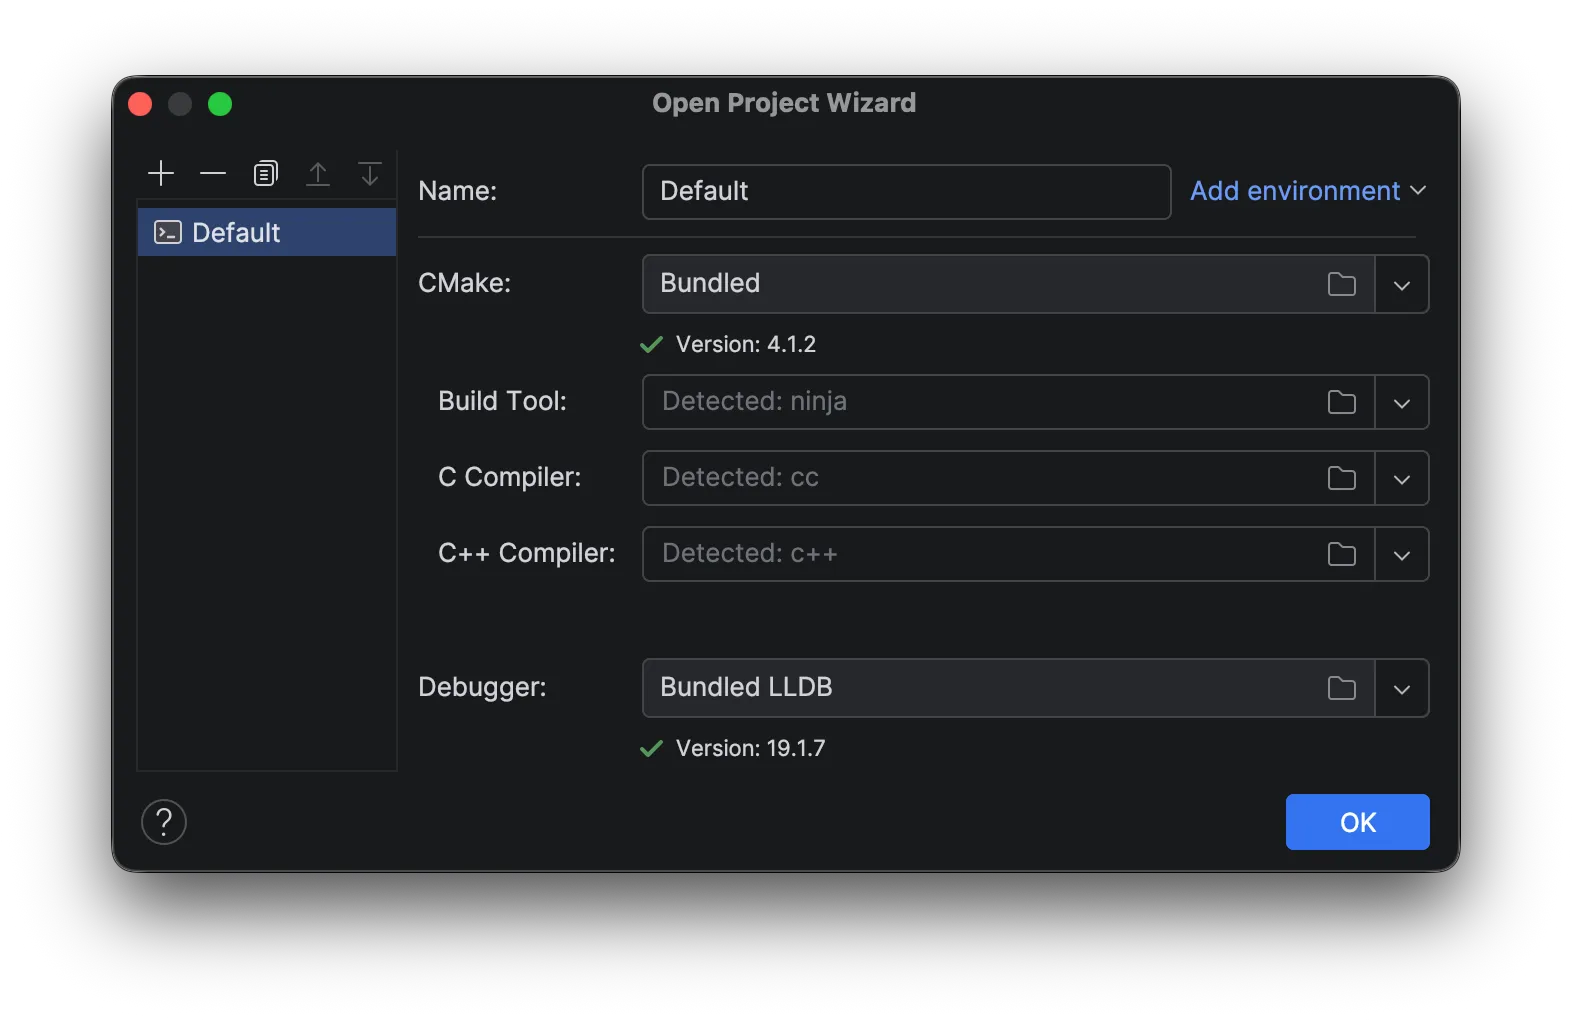Remove the selected toolchain with minus icon
Screen dimensions: 1572x1020
213,174
